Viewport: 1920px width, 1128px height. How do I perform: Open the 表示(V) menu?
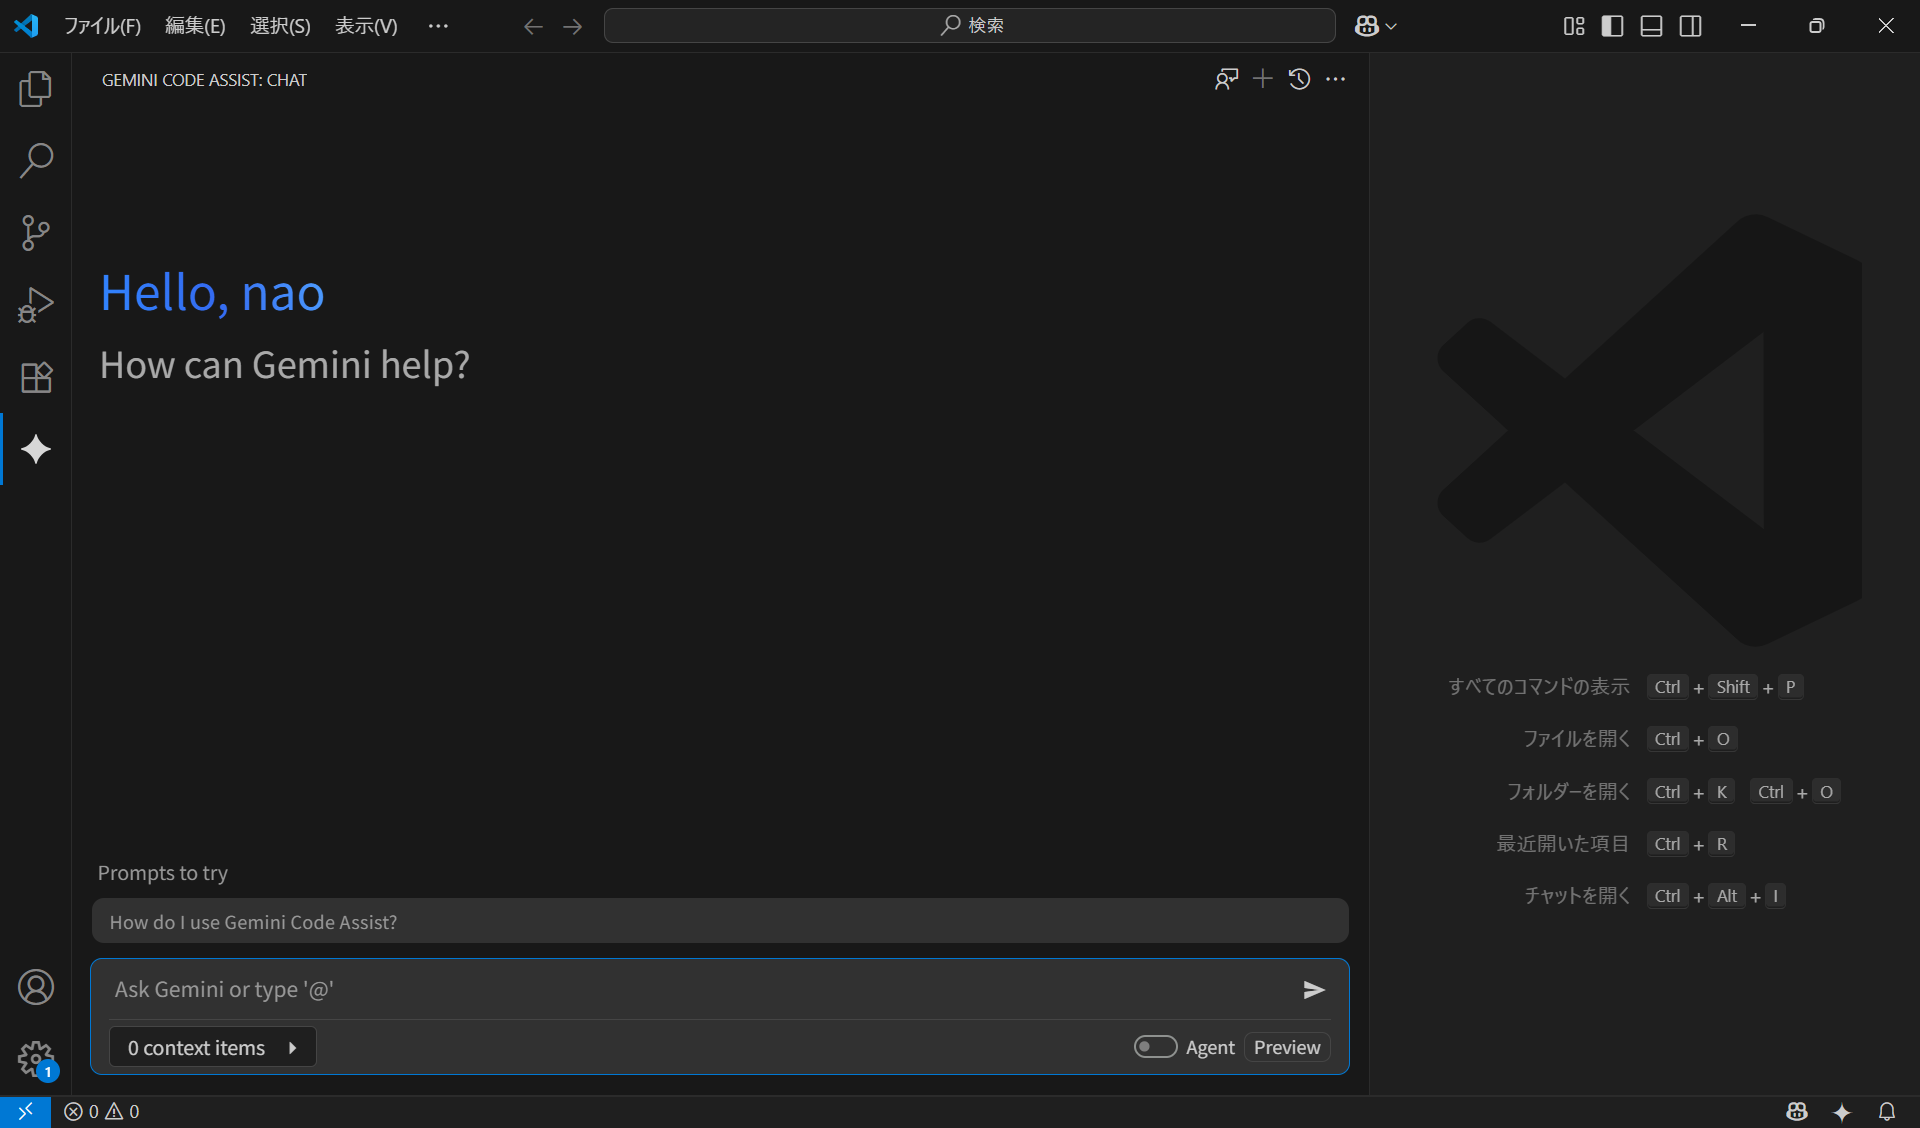click(x=366, y=26)
